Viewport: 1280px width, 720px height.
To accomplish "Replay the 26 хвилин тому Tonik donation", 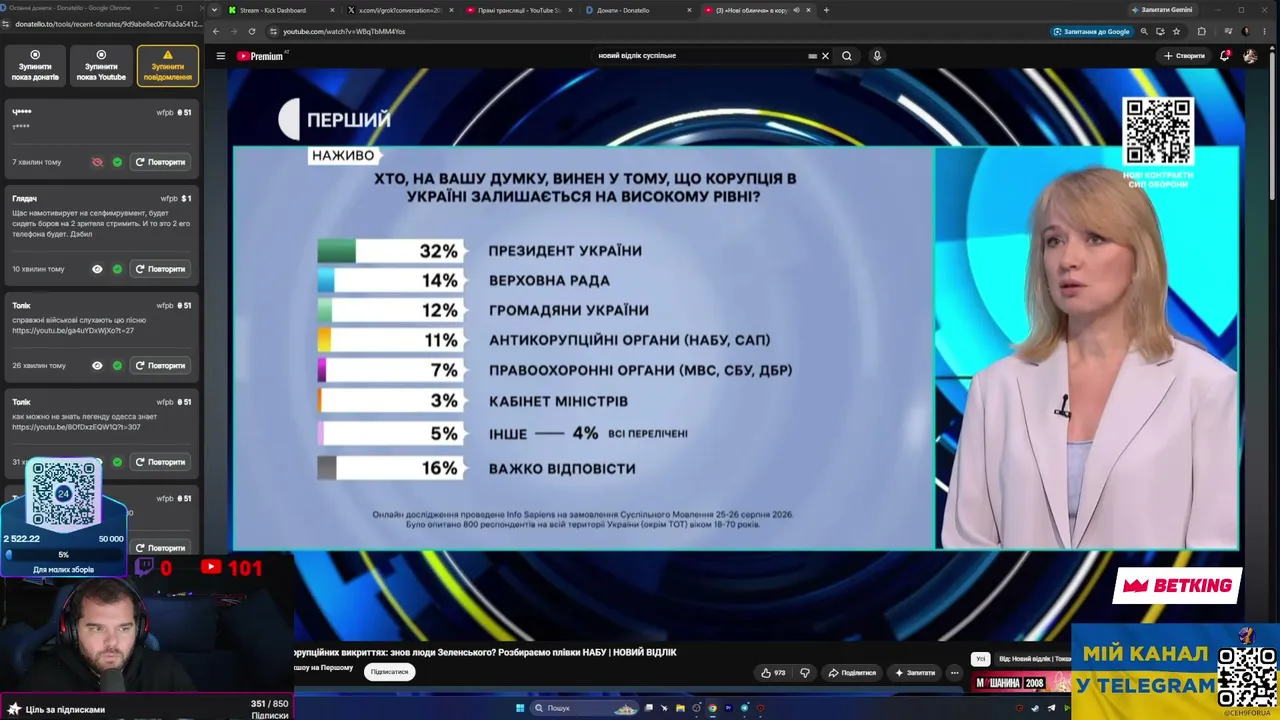I will point(161,366).
